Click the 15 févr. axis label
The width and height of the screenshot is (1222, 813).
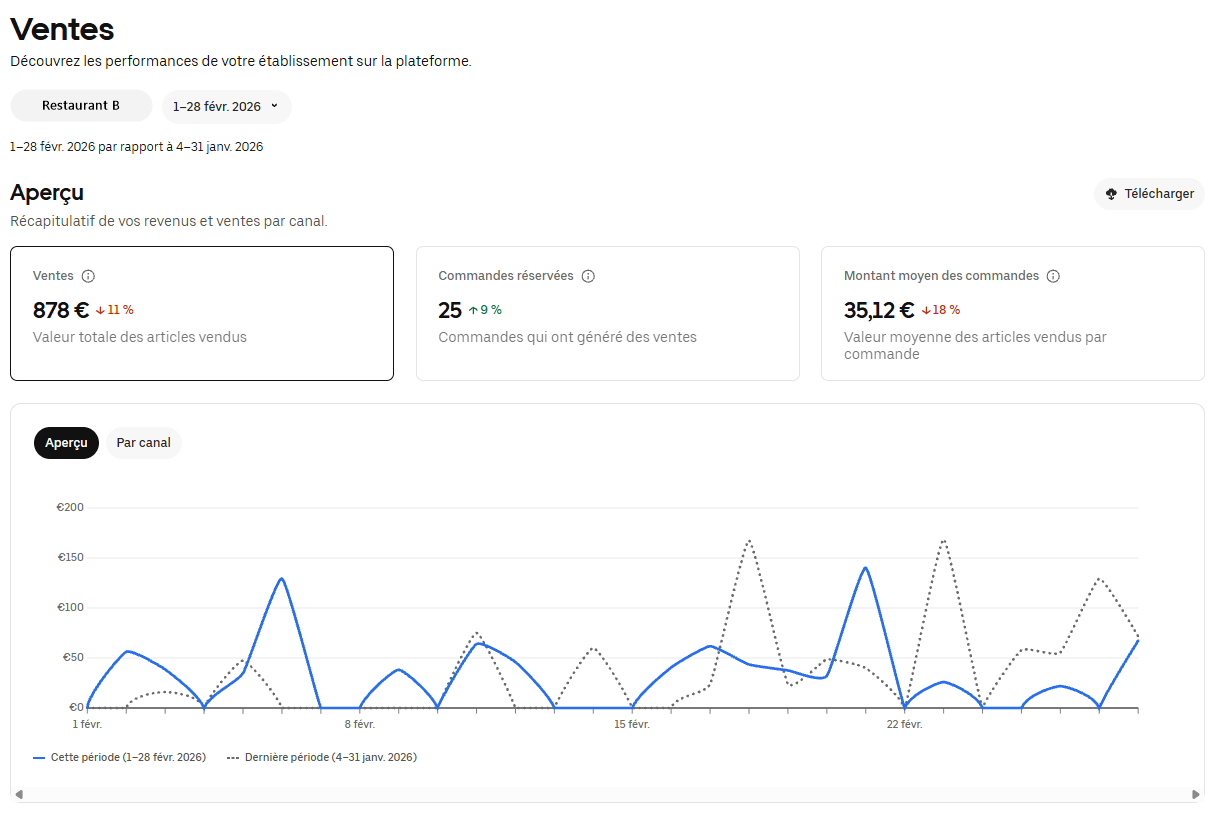(632, 724)
